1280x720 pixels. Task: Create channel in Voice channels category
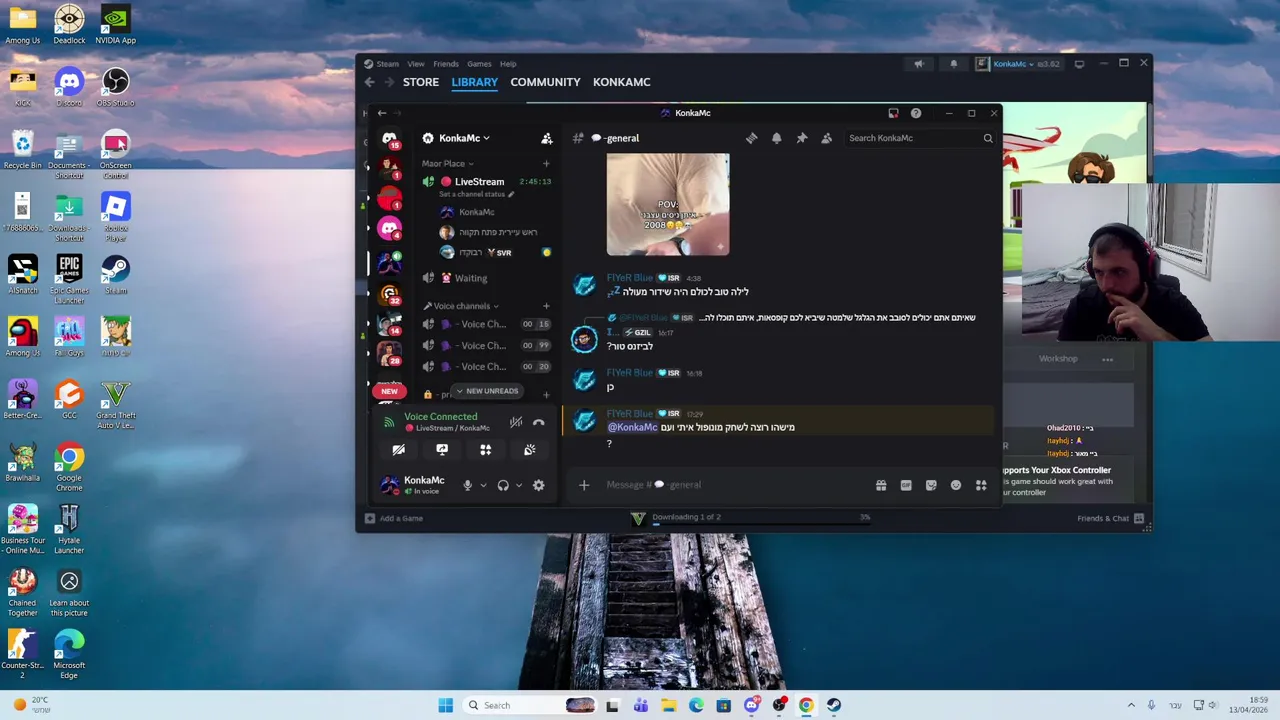point(546,306)
